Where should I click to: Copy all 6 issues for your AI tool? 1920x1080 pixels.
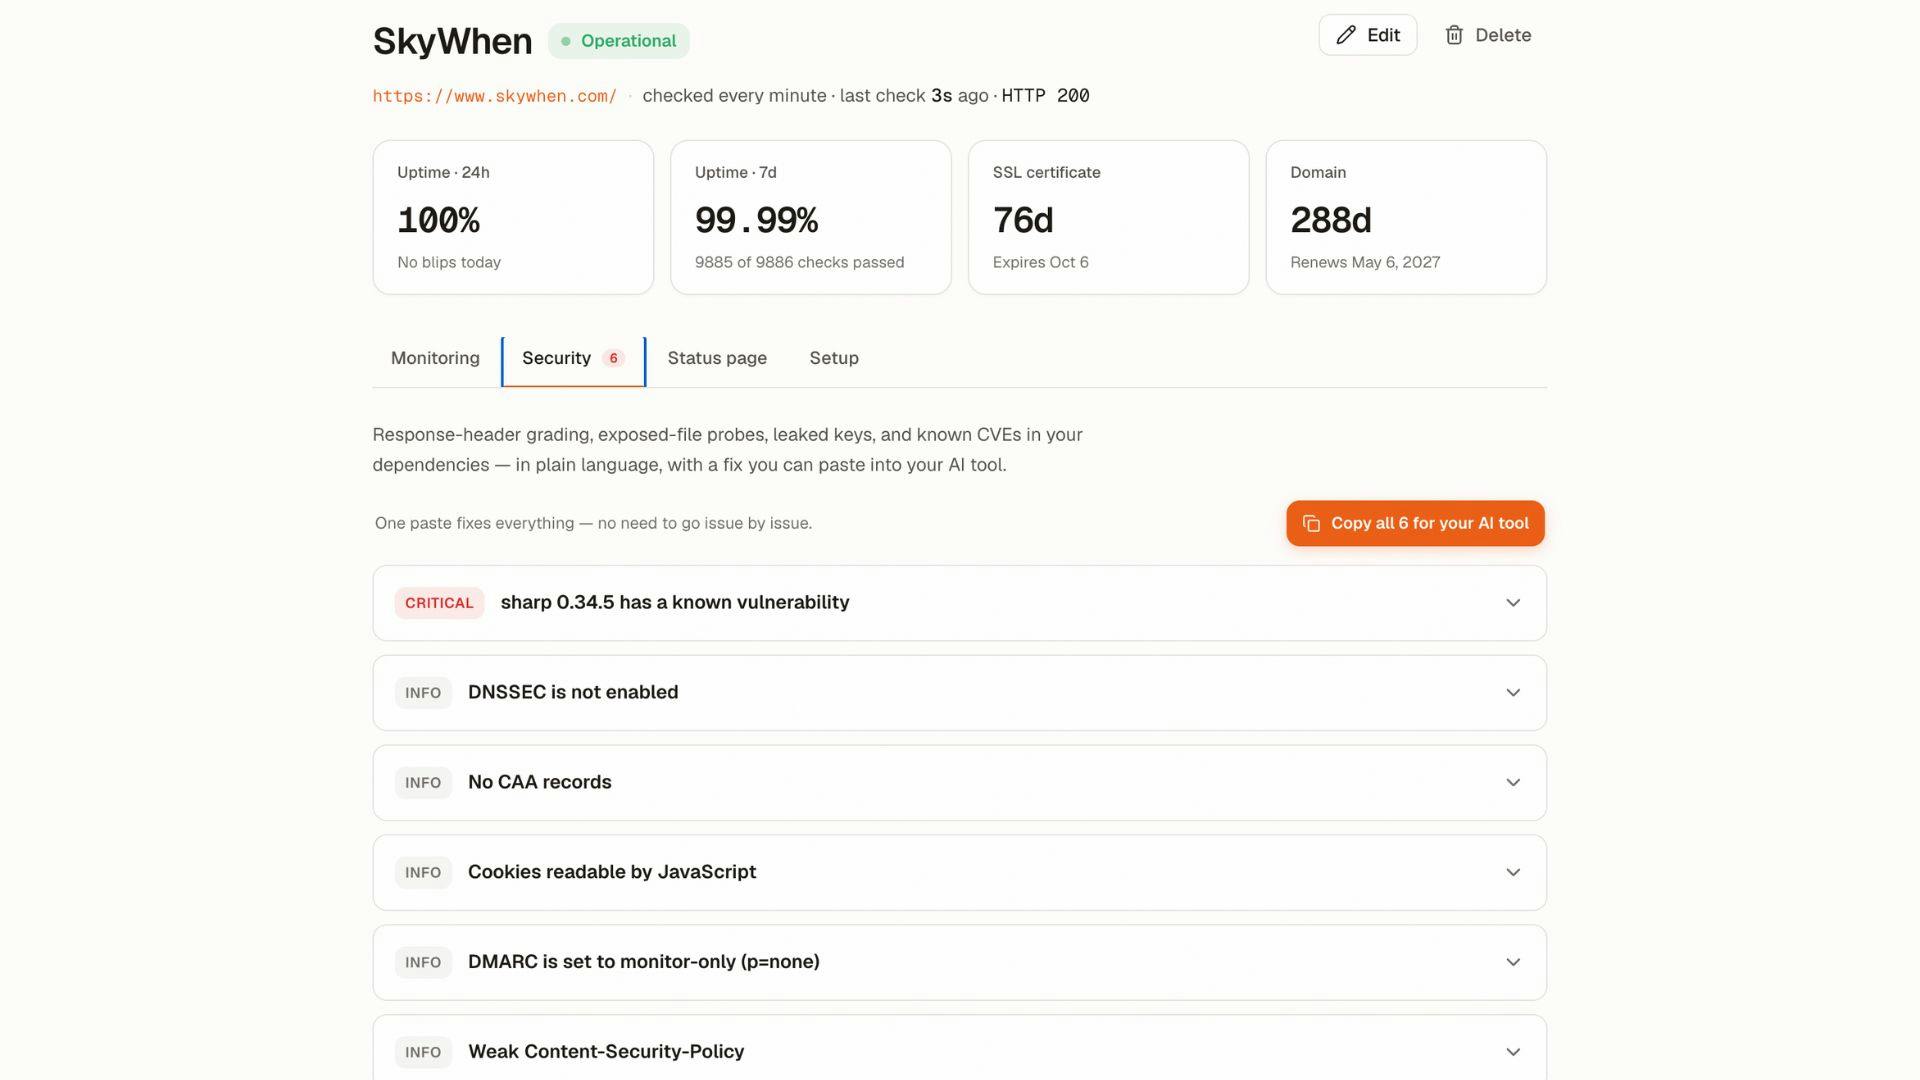pos(1415,523)
